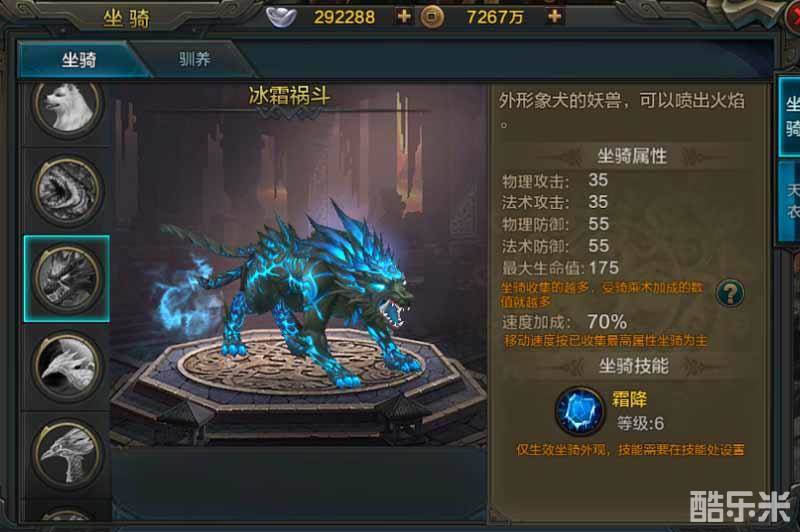800x532 pixels.
Task: Select the highlighted 冰霜祸斗 mount portrait
Action: 67,278
